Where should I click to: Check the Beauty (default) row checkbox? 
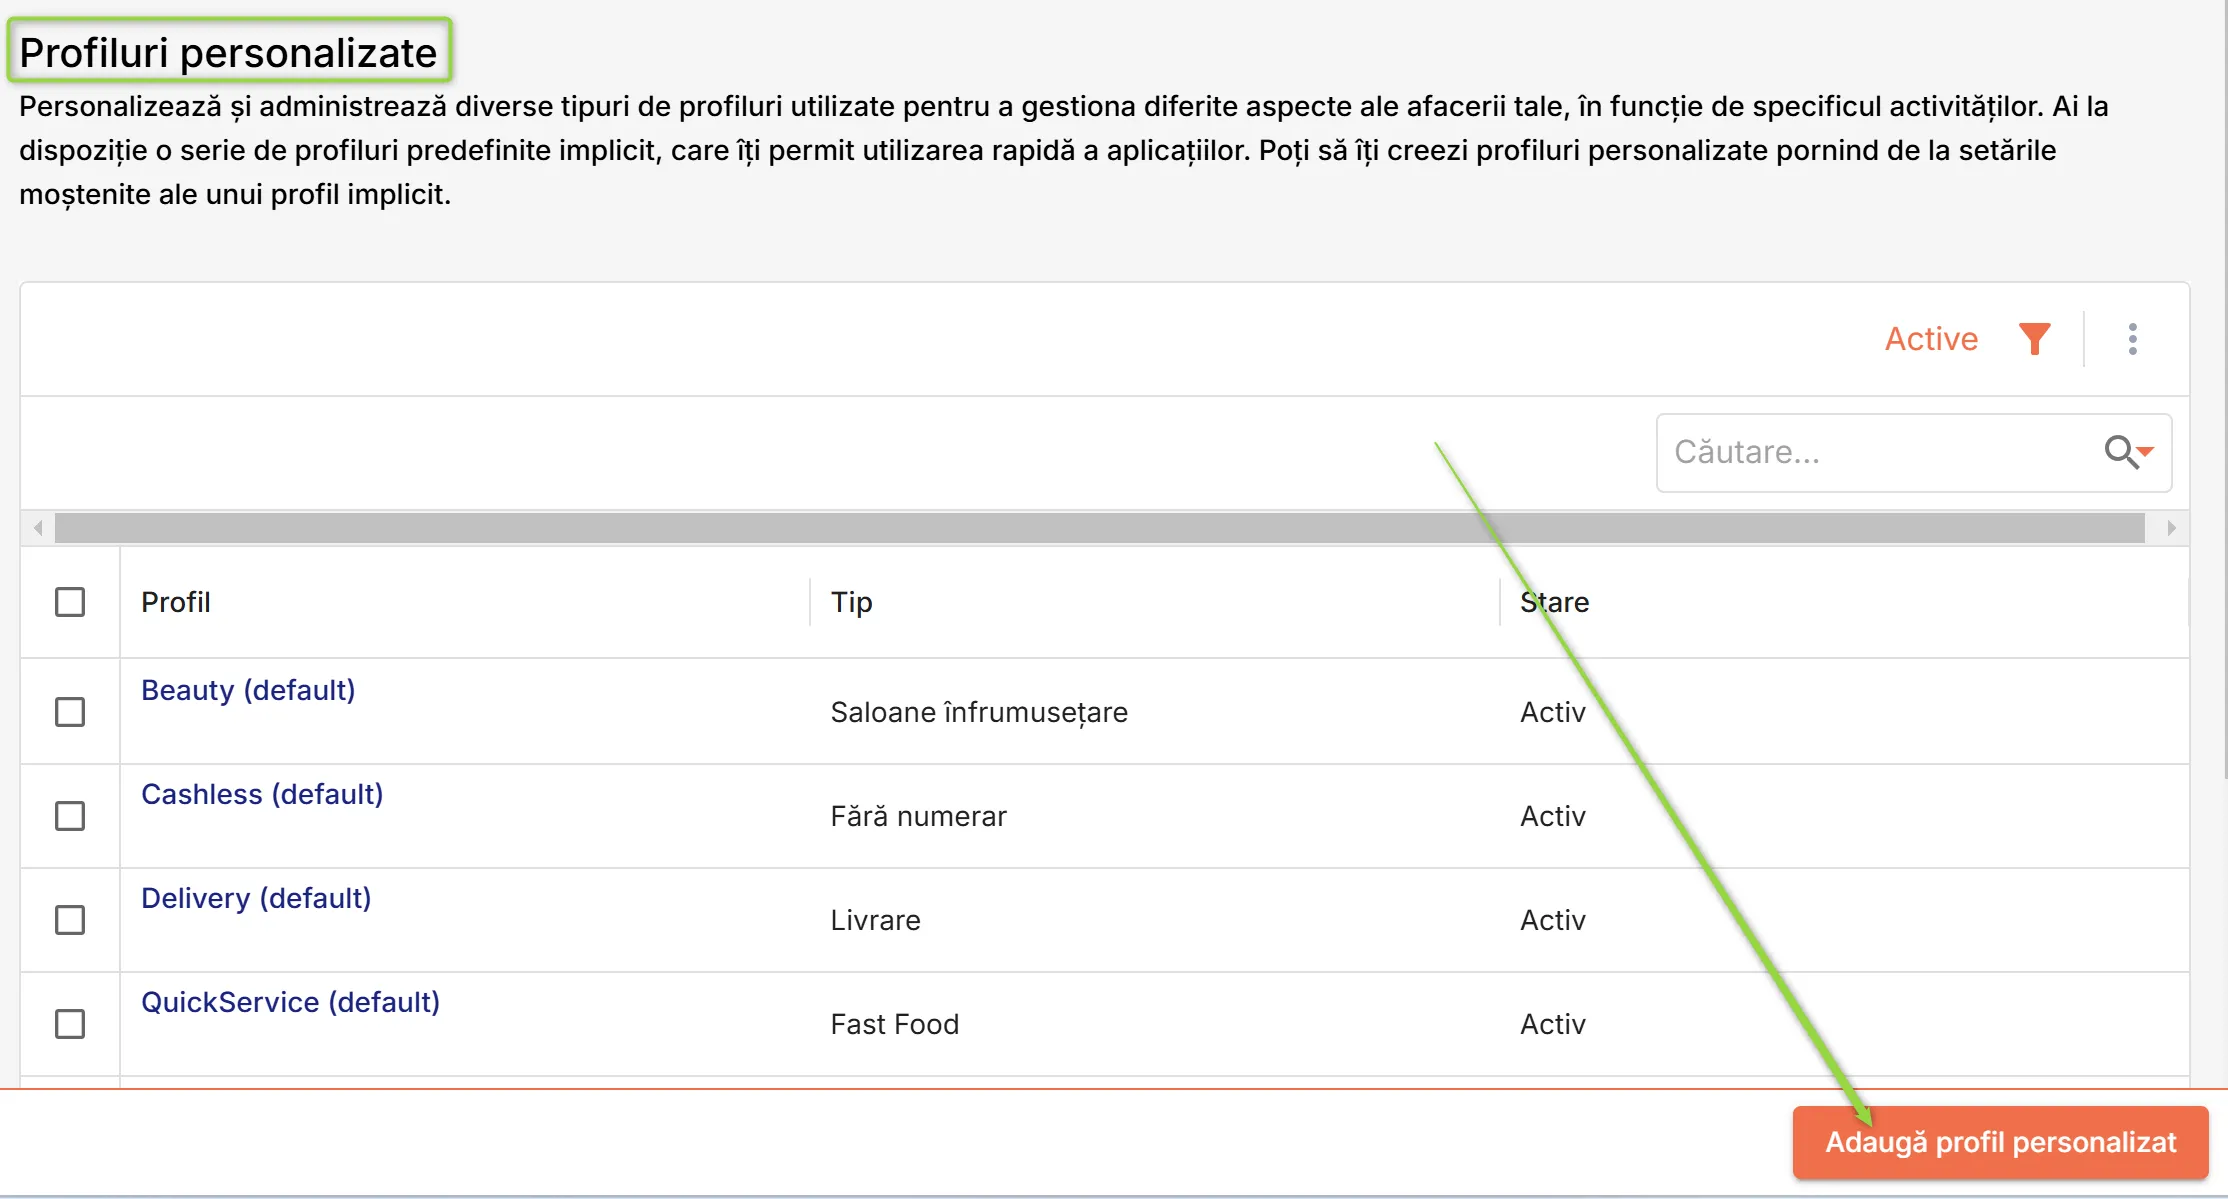(70, 712)
